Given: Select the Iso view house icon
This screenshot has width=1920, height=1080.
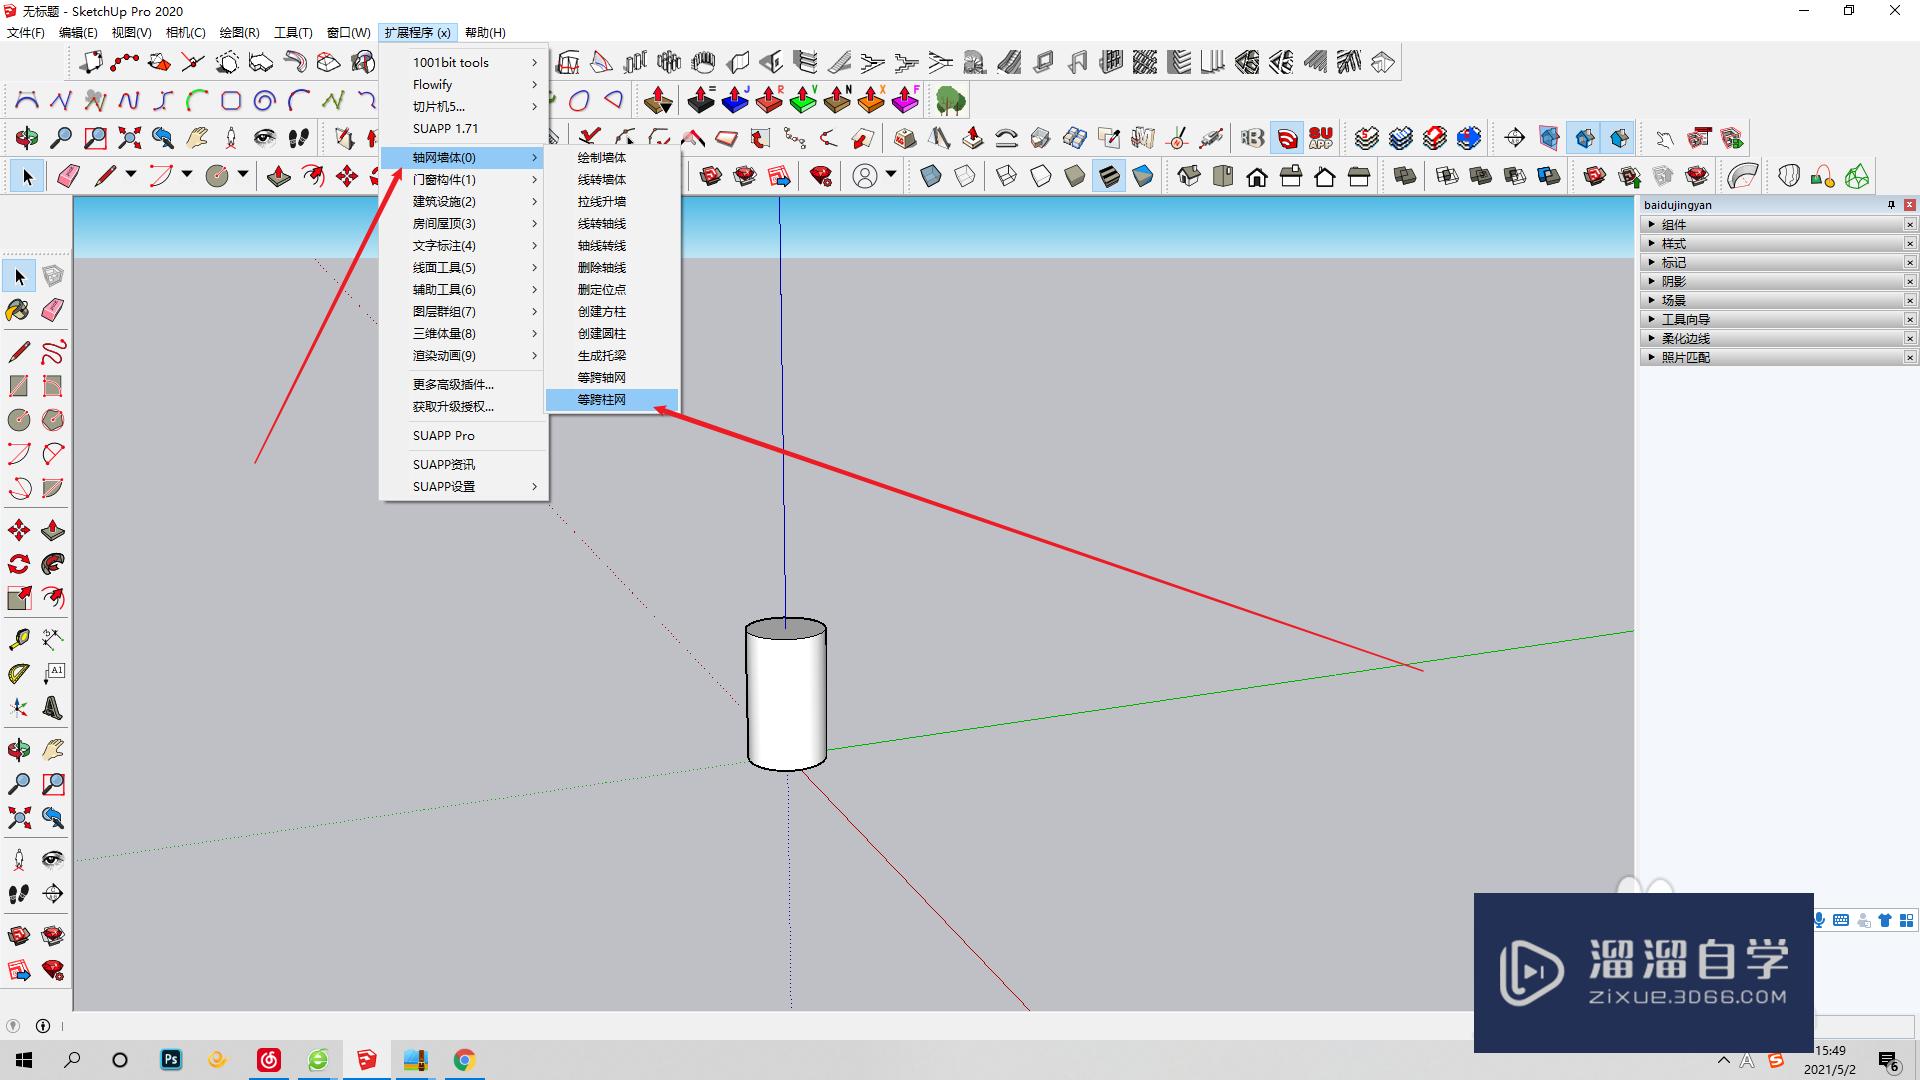Looking at the screenshot, I should coord(1189,177).
